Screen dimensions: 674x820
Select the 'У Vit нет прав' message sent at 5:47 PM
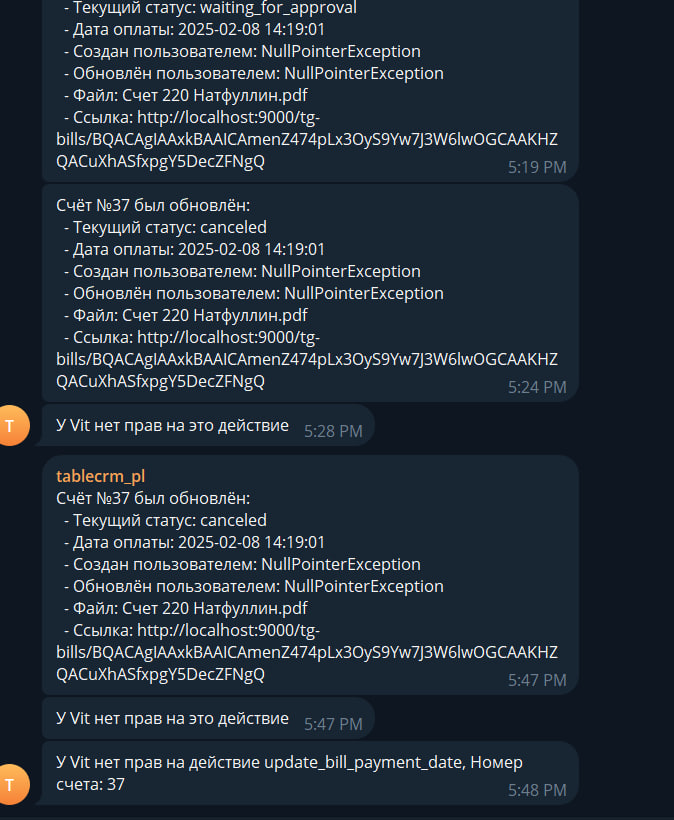pyautogui.click(x=208, y=718)
